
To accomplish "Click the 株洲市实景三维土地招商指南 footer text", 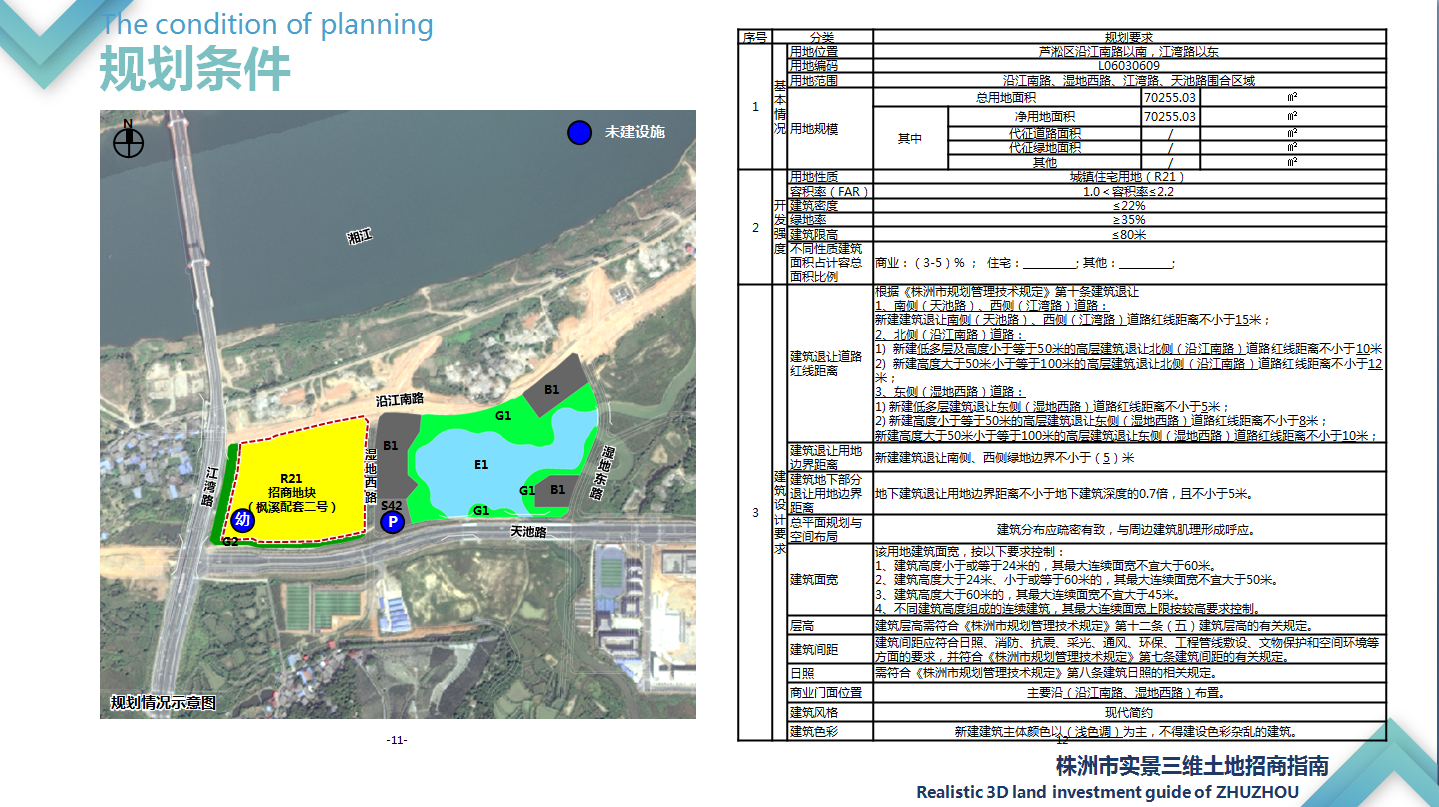I will point(1192,766).
